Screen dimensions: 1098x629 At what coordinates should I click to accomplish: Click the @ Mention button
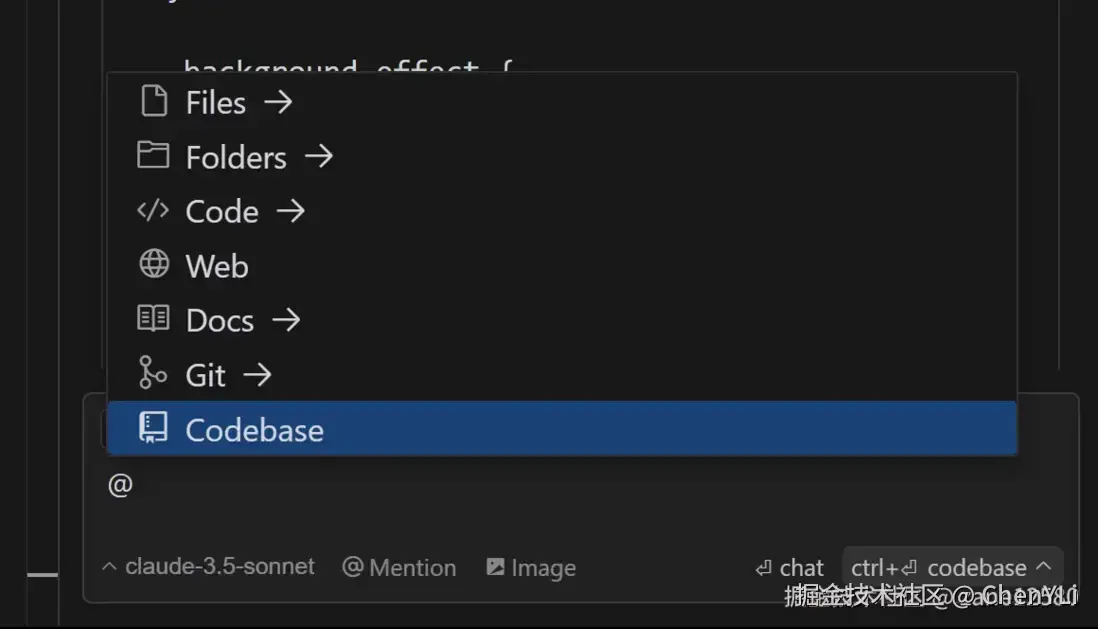pos(399,567)
